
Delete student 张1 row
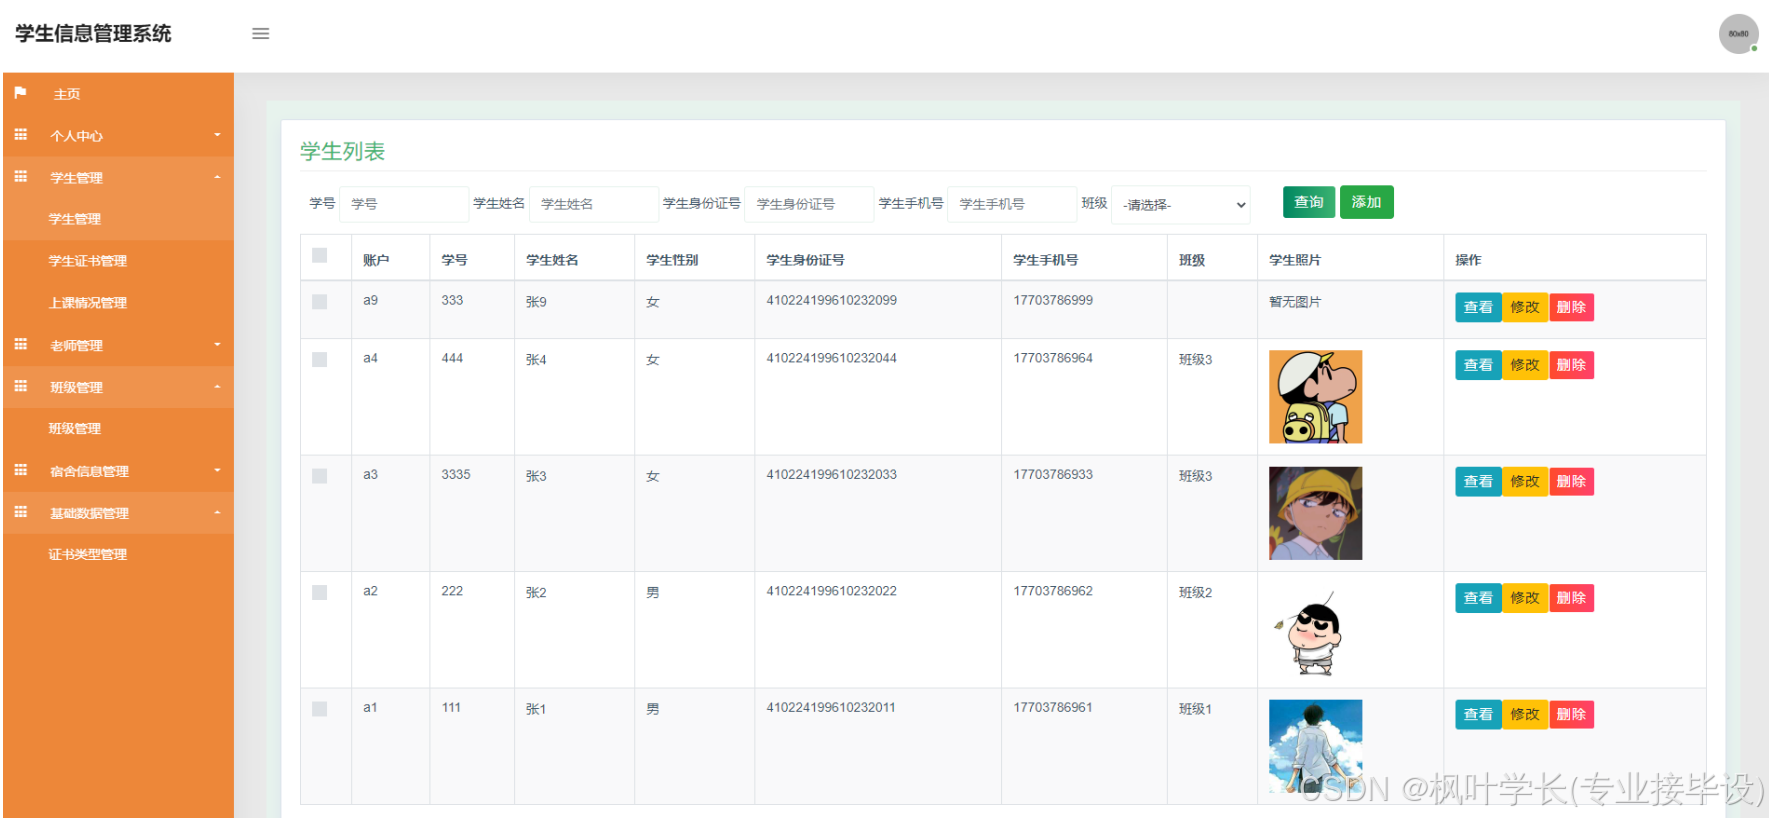tap(1571, 715)
